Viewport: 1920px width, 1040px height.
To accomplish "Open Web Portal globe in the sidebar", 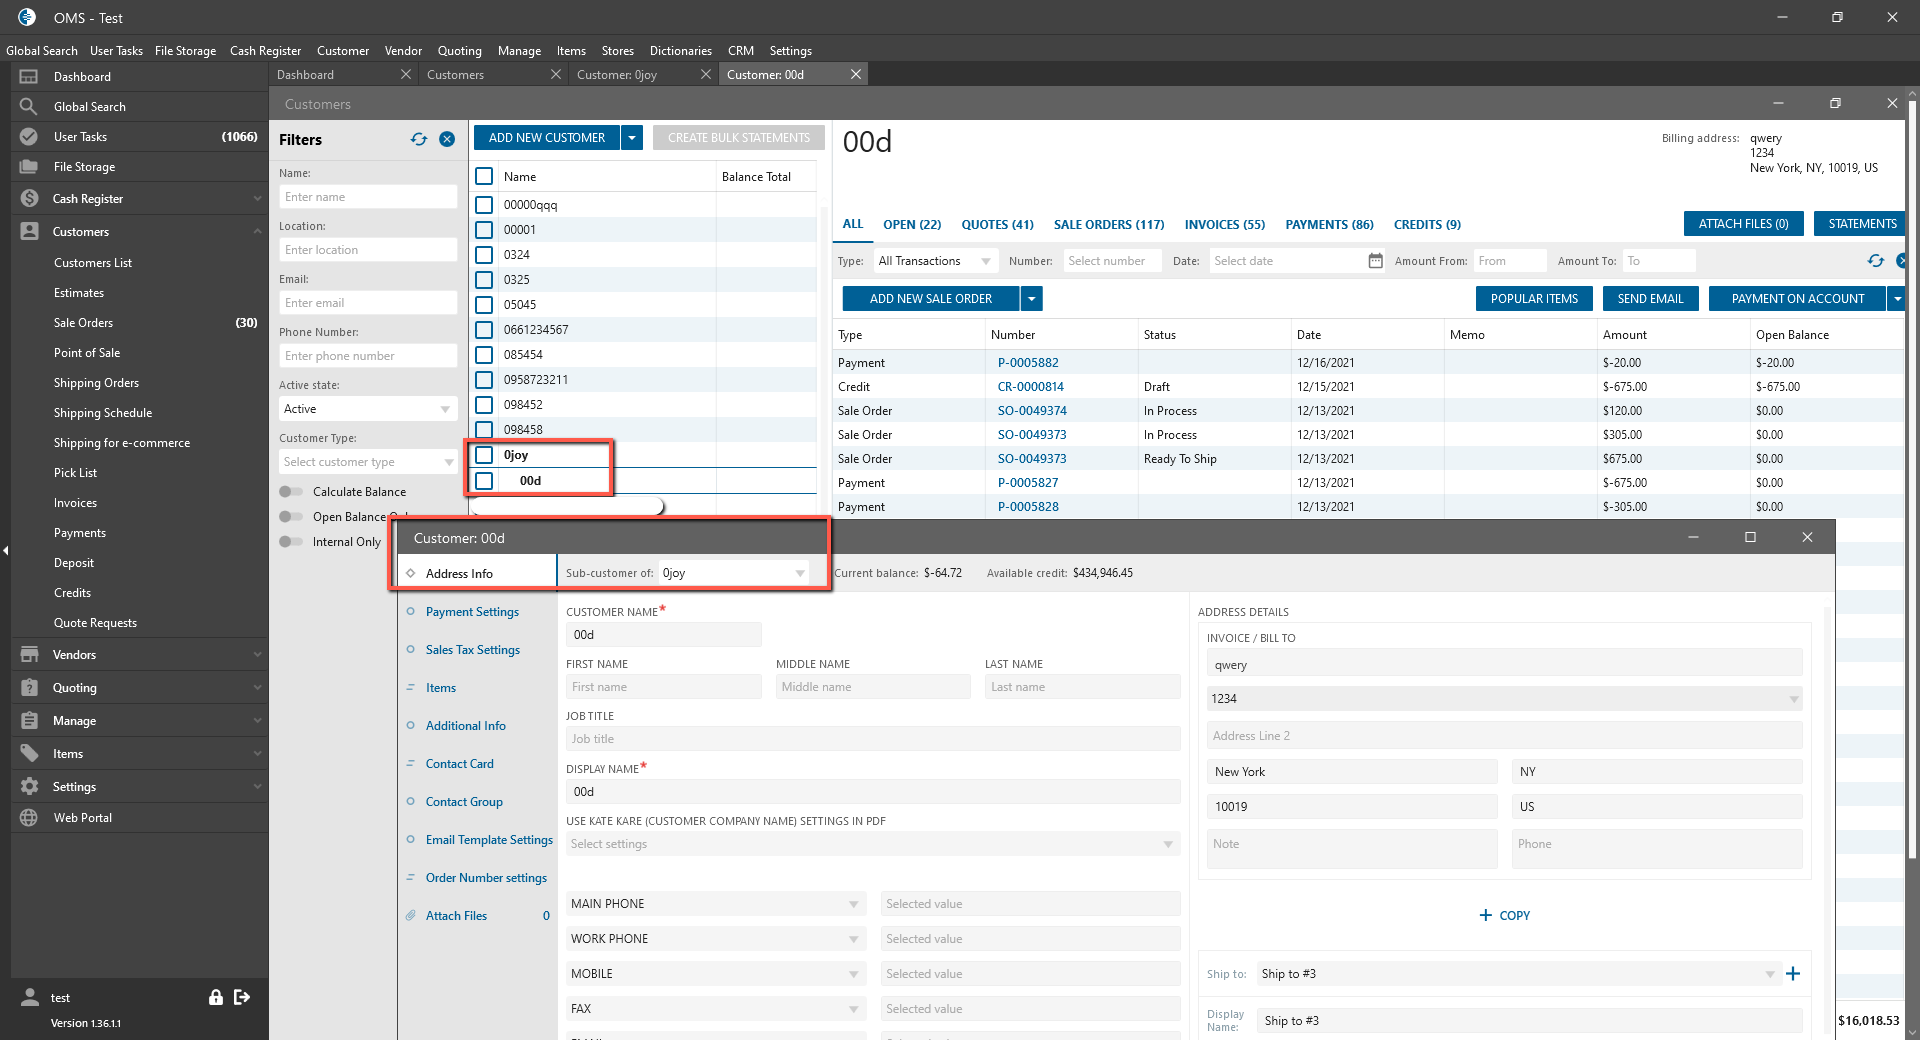I will coord(29,818).
